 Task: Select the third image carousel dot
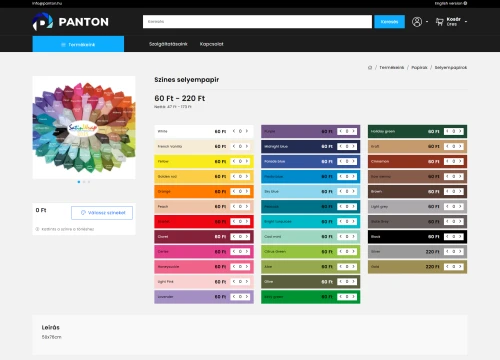(x=89, y=182)
